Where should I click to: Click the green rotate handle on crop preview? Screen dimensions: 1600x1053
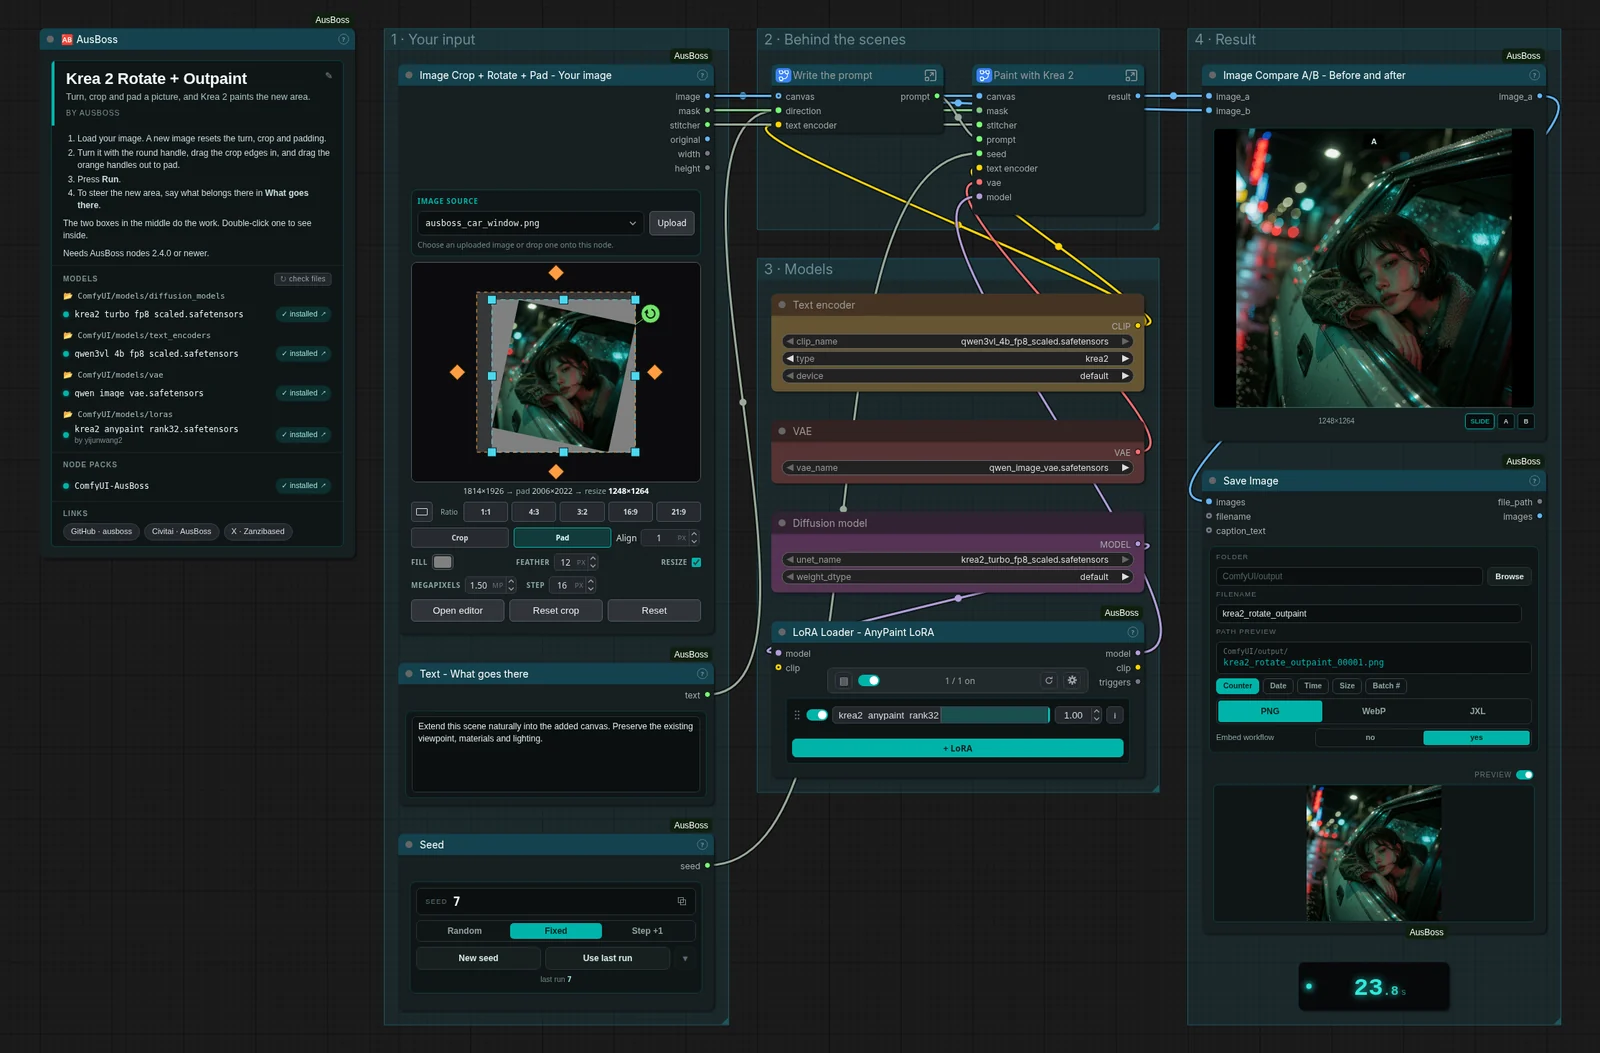pyautogui.click(x=650, y=314)
